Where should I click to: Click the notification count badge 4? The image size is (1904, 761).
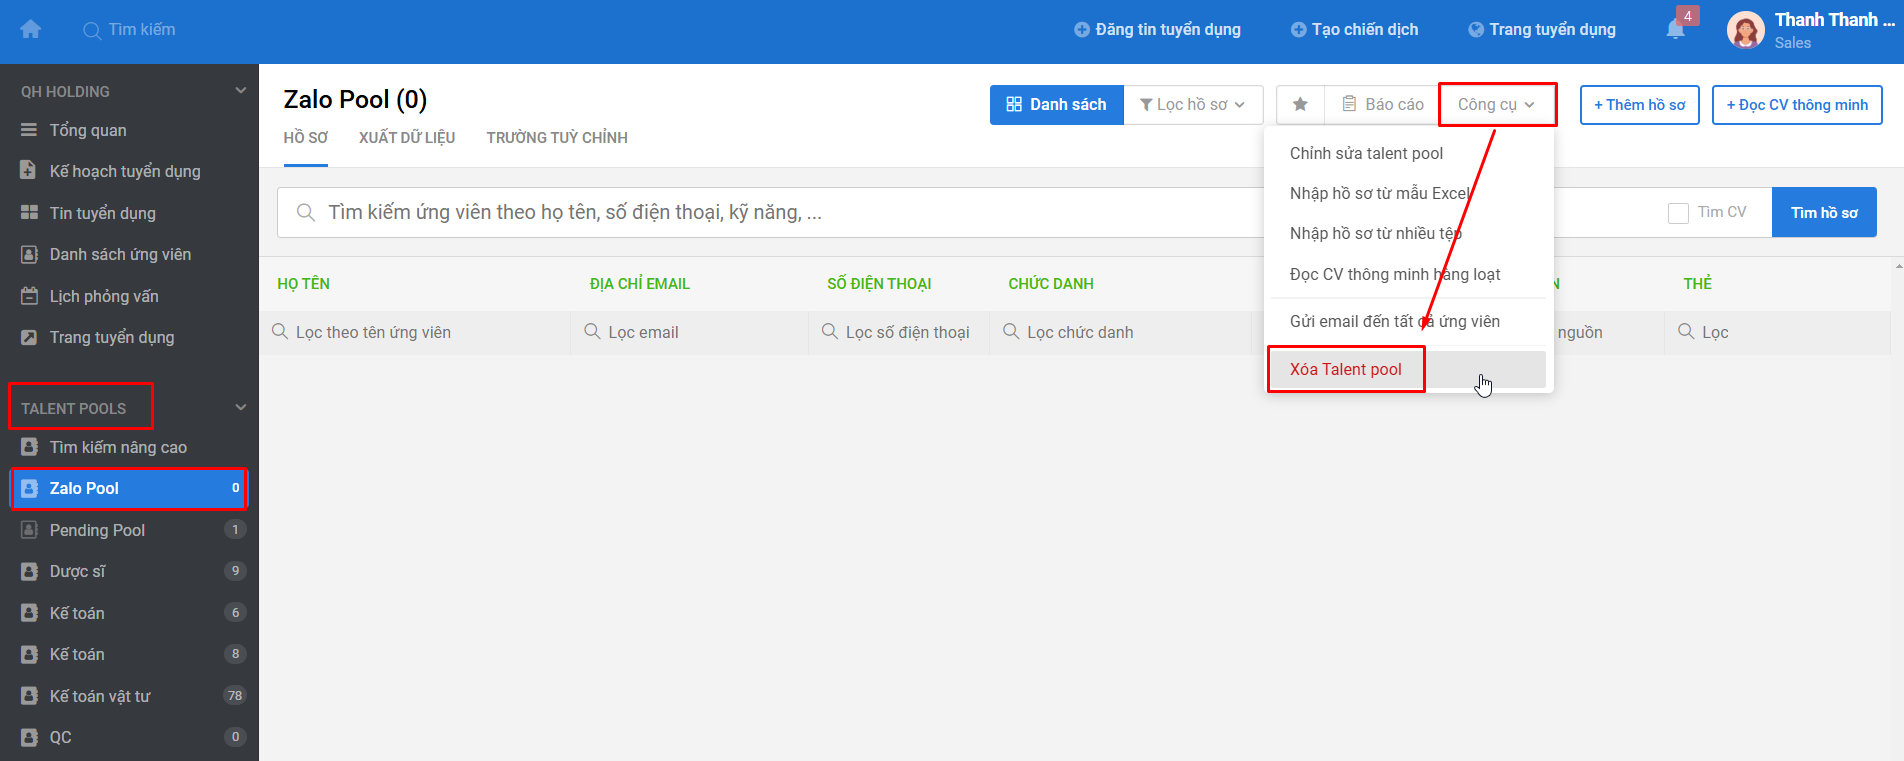1688,16
